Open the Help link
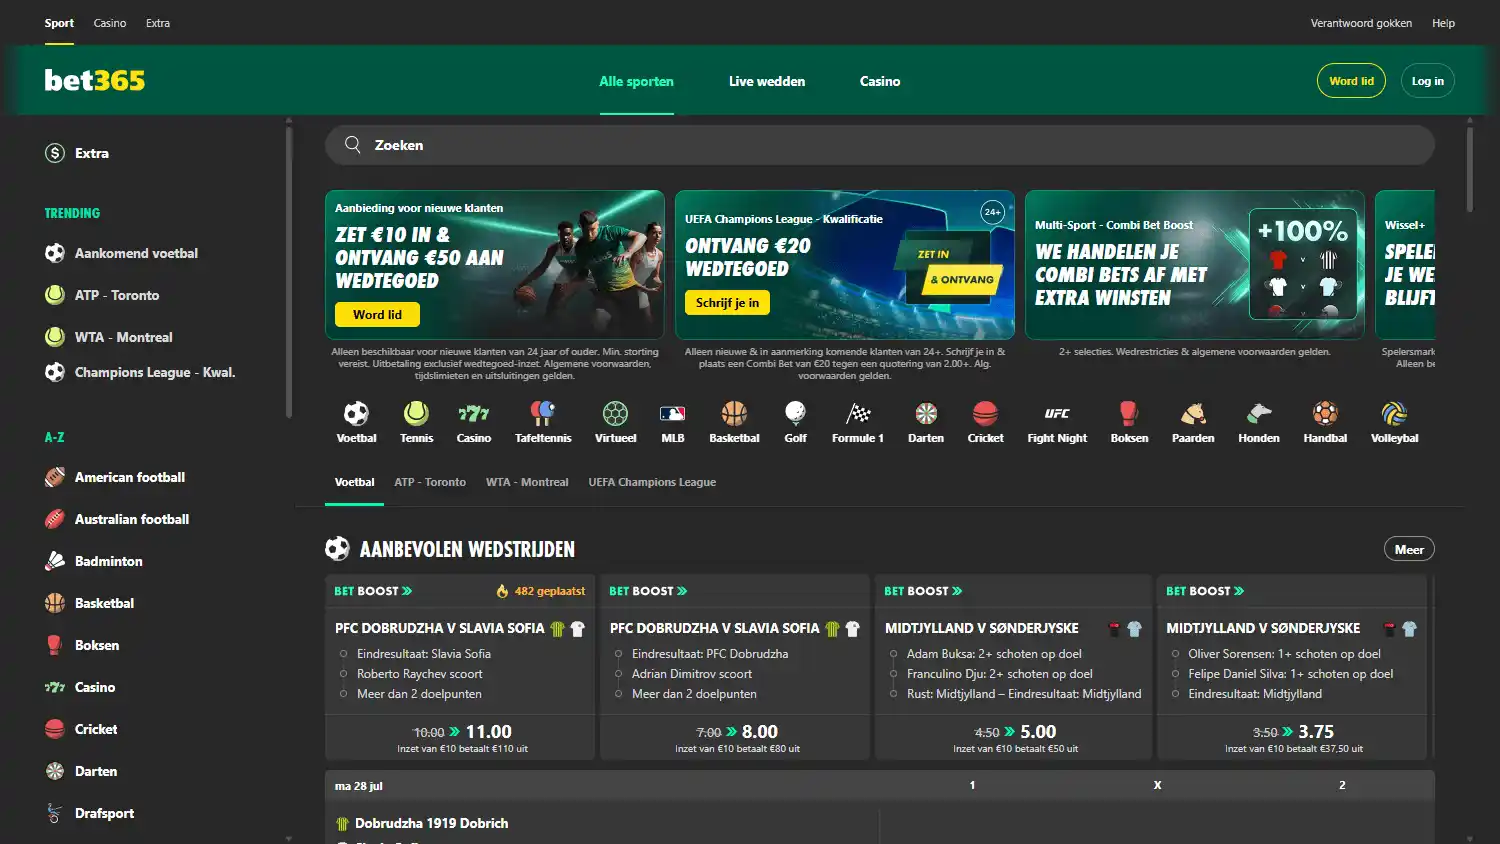Image resolution: width=1500 pixels, height=844 pixels. coord(1443,23)
